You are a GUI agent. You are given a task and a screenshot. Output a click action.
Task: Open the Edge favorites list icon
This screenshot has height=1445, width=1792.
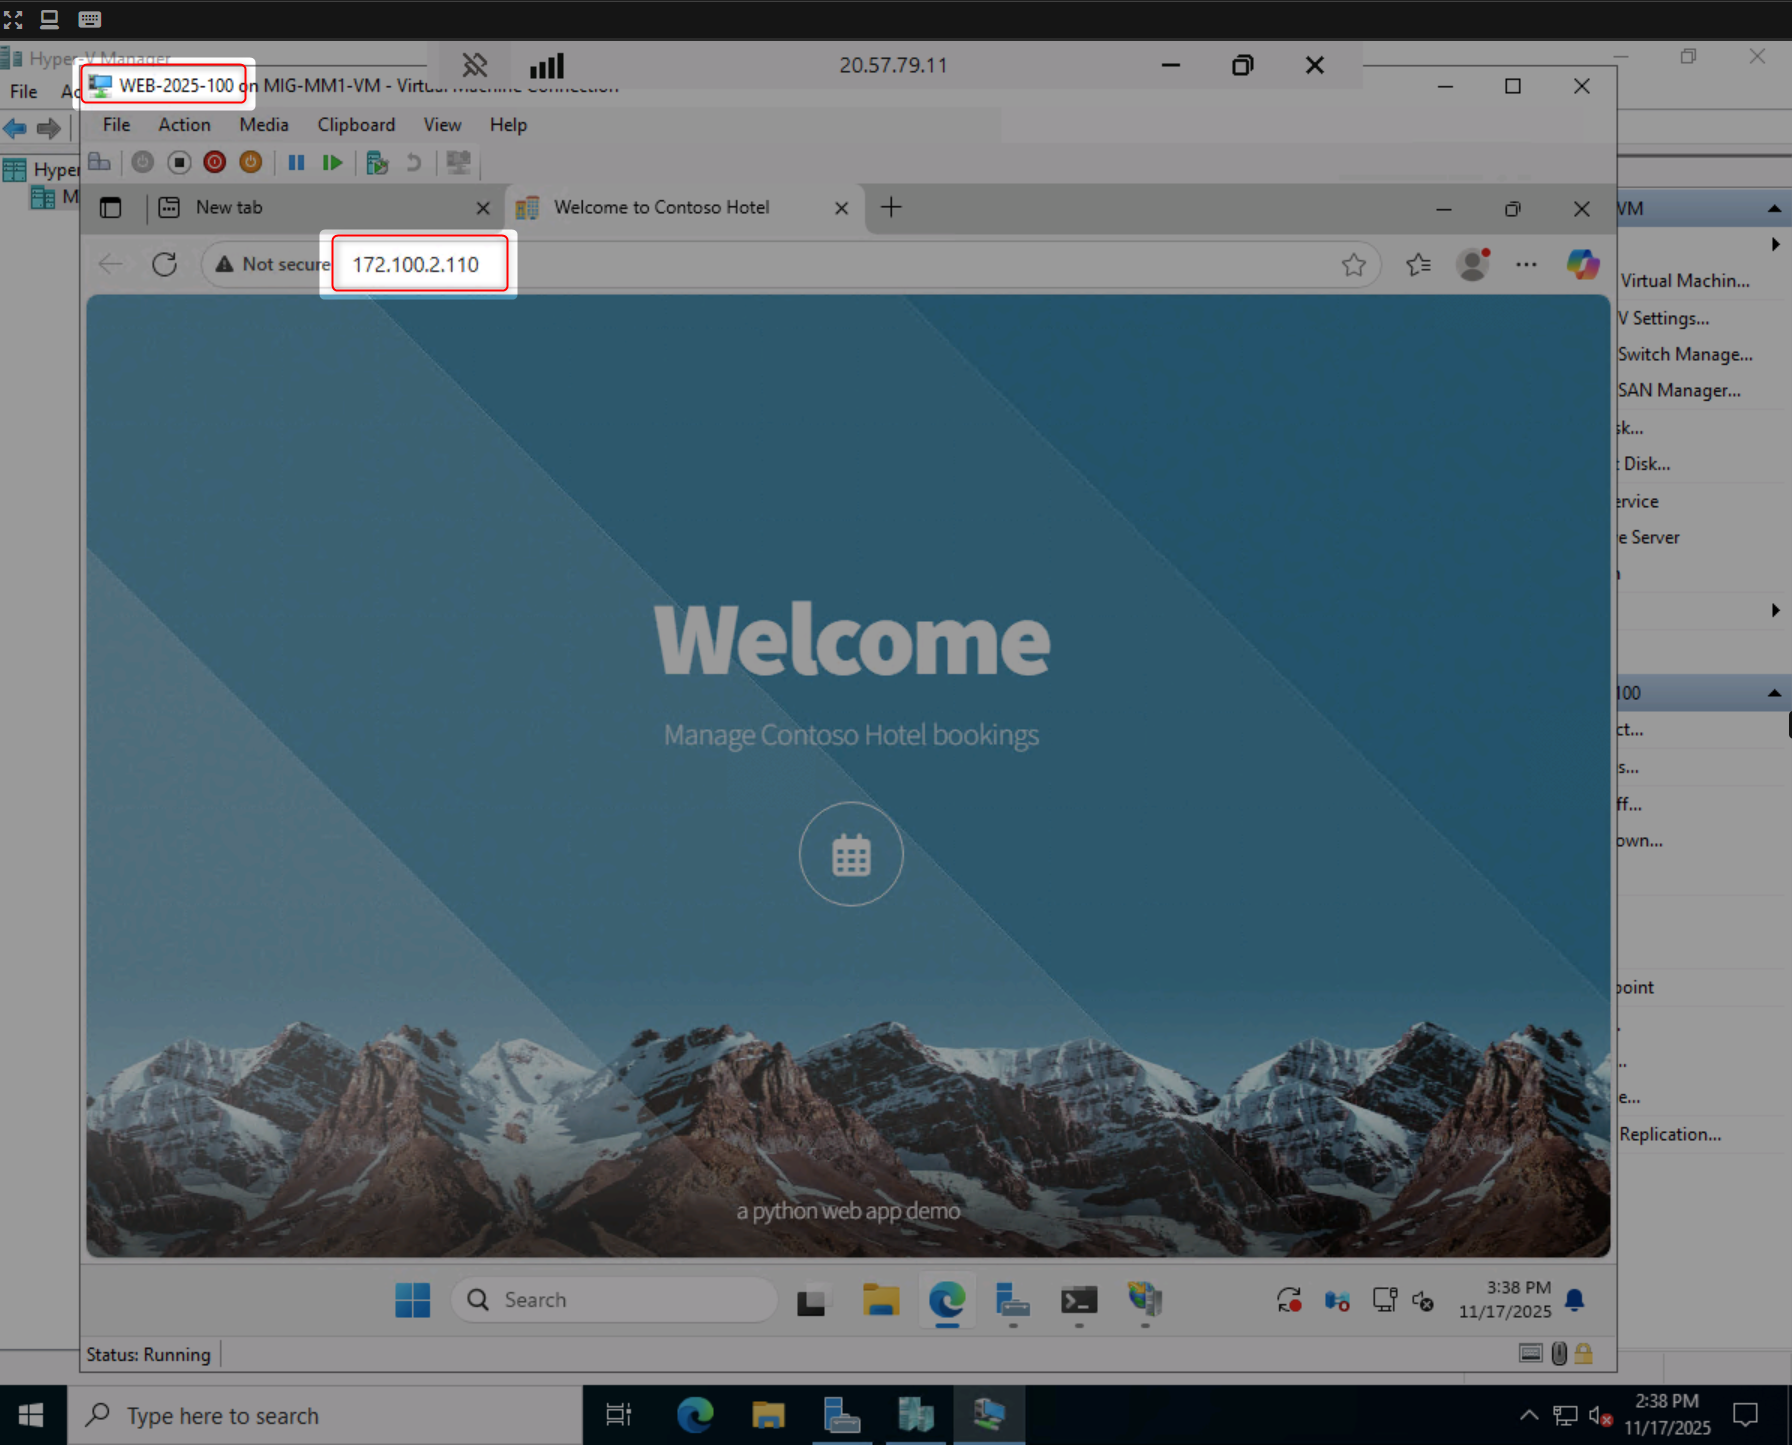click(1418, 264)
